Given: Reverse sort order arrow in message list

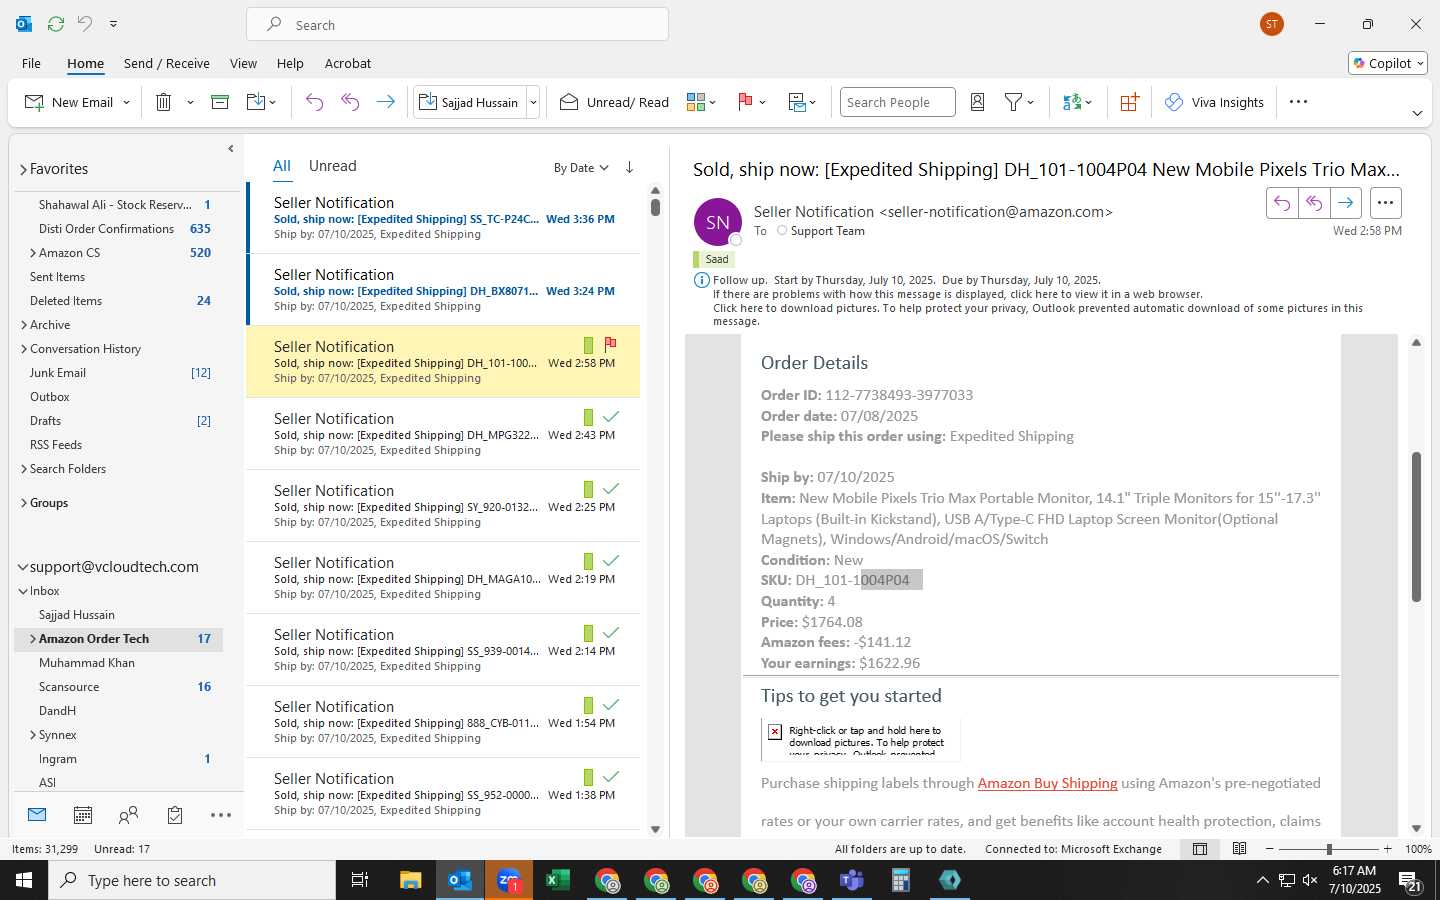Looking at the screenshot, I should pos(629,167).
